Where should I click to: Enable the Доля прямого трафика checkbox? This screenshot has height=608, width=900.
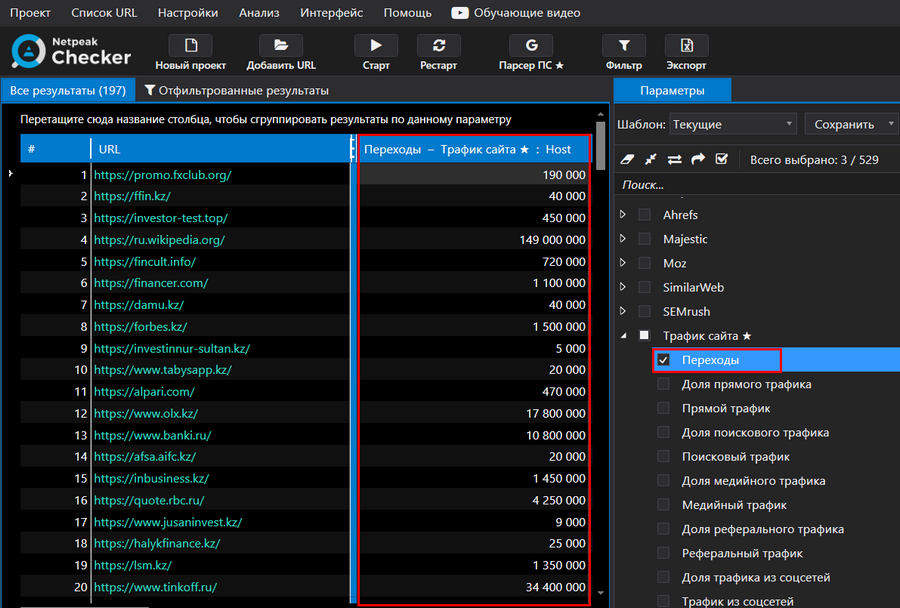click(x=664, y=384)
